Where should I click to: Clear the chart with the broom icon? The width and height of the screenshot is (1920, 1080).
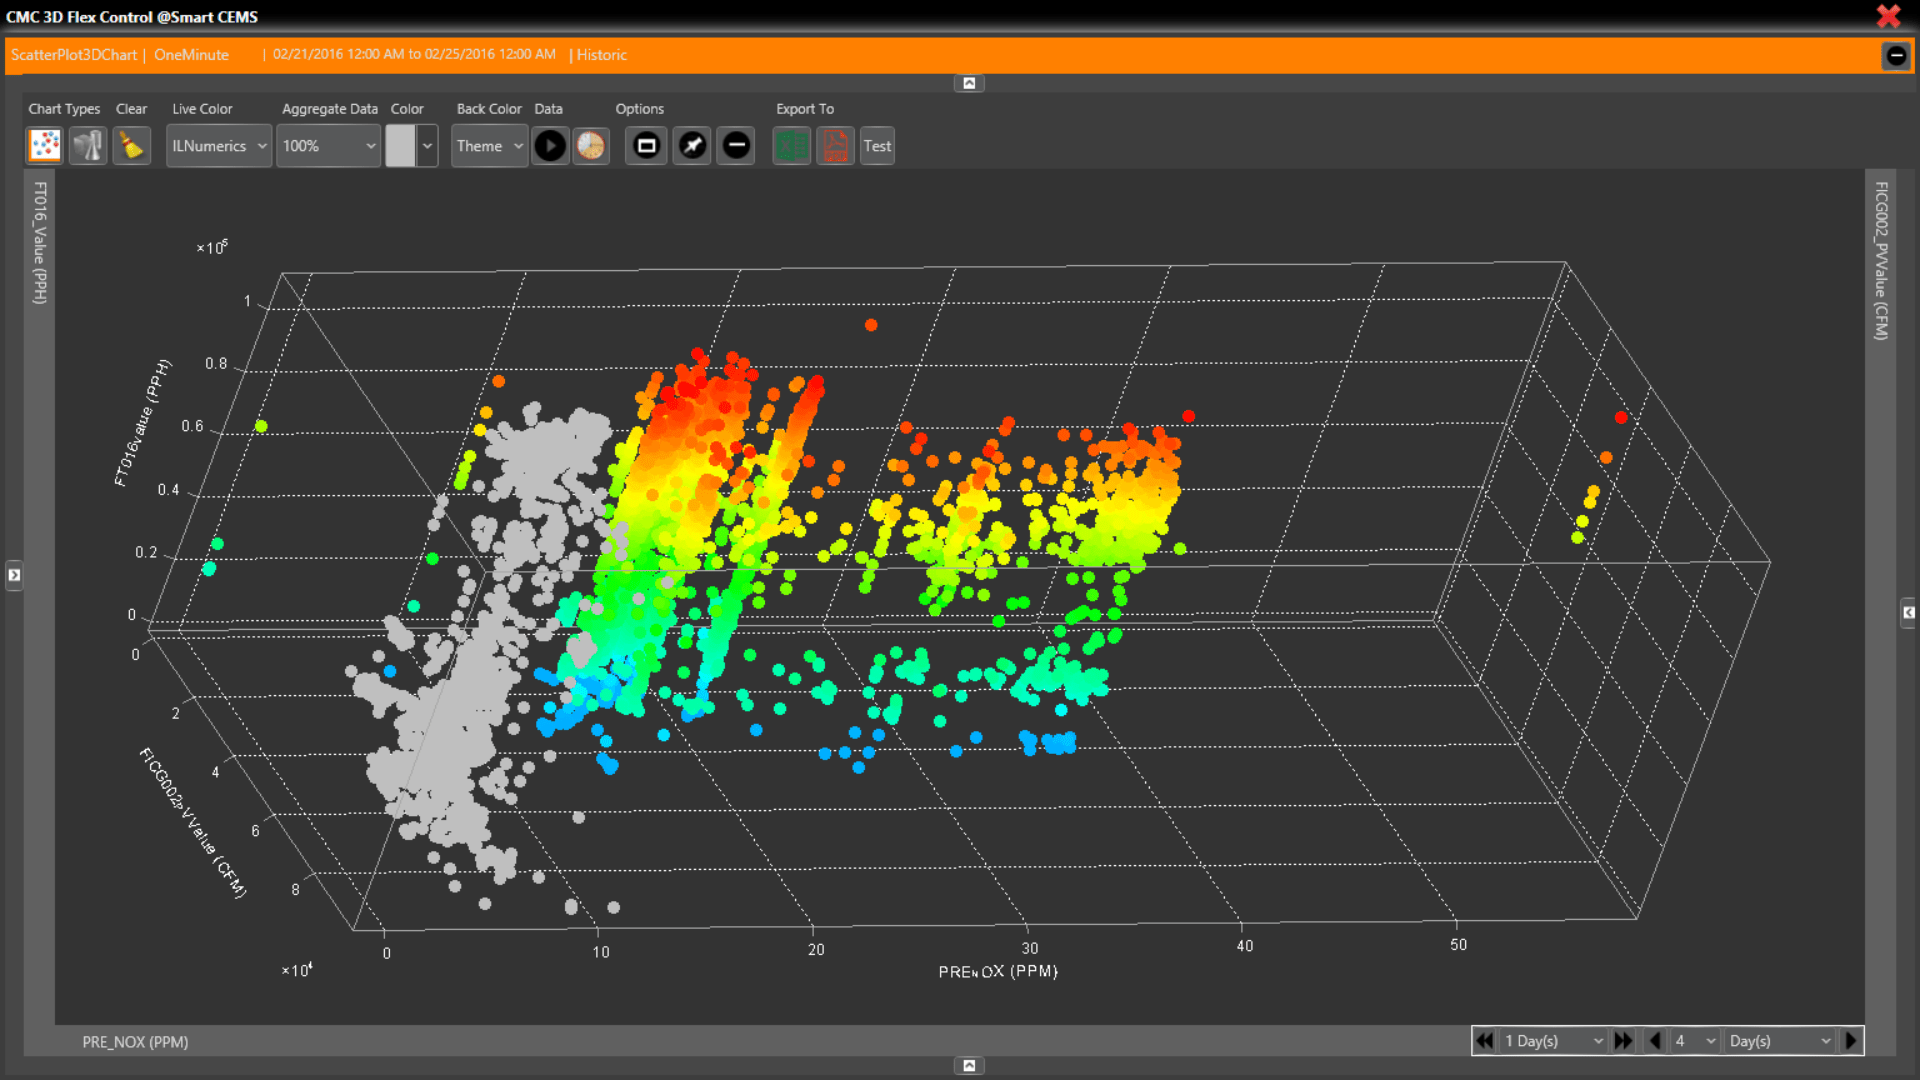[x=131, y=146]
